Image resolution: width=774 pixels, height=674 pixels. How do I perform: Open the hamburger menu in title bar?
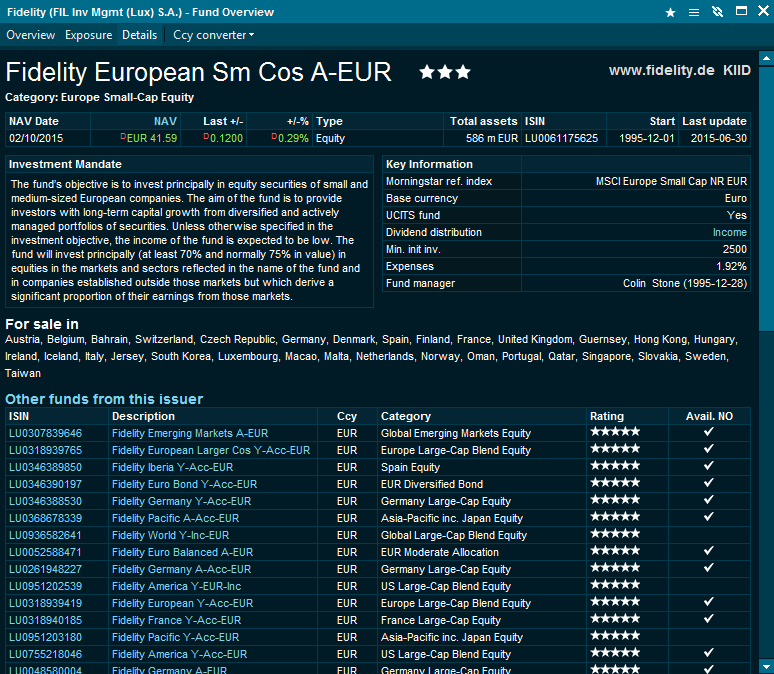coord(694,12)
